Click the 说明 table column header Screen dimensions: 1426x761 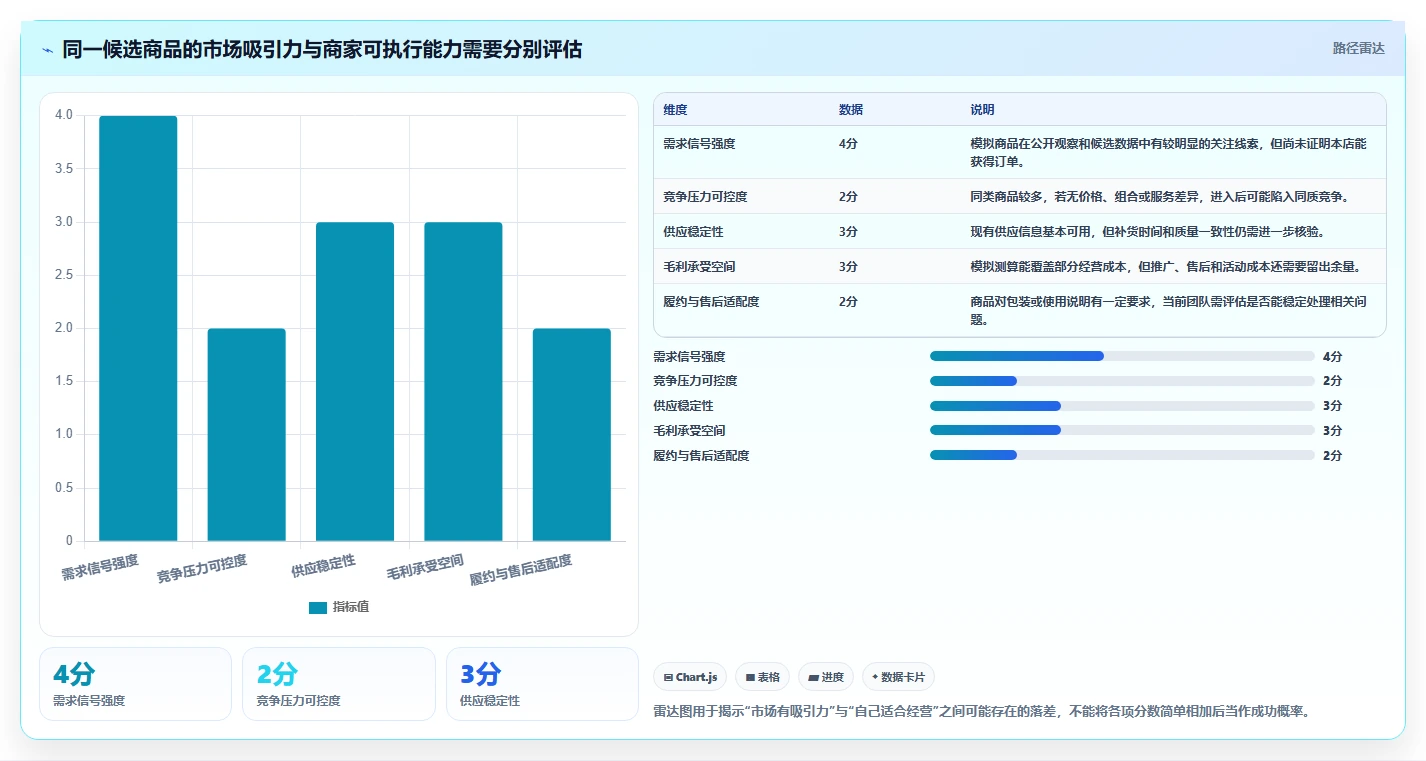point(982,110)
